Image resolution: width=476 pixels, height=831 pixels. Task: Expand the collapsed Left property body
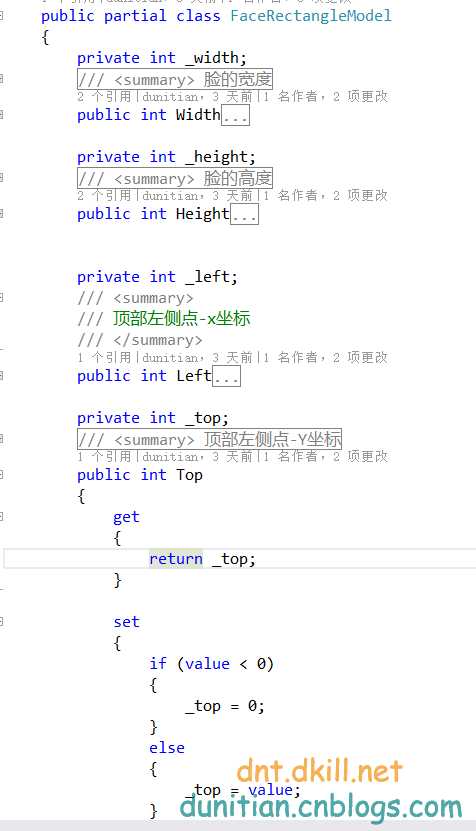pos(226,376)
